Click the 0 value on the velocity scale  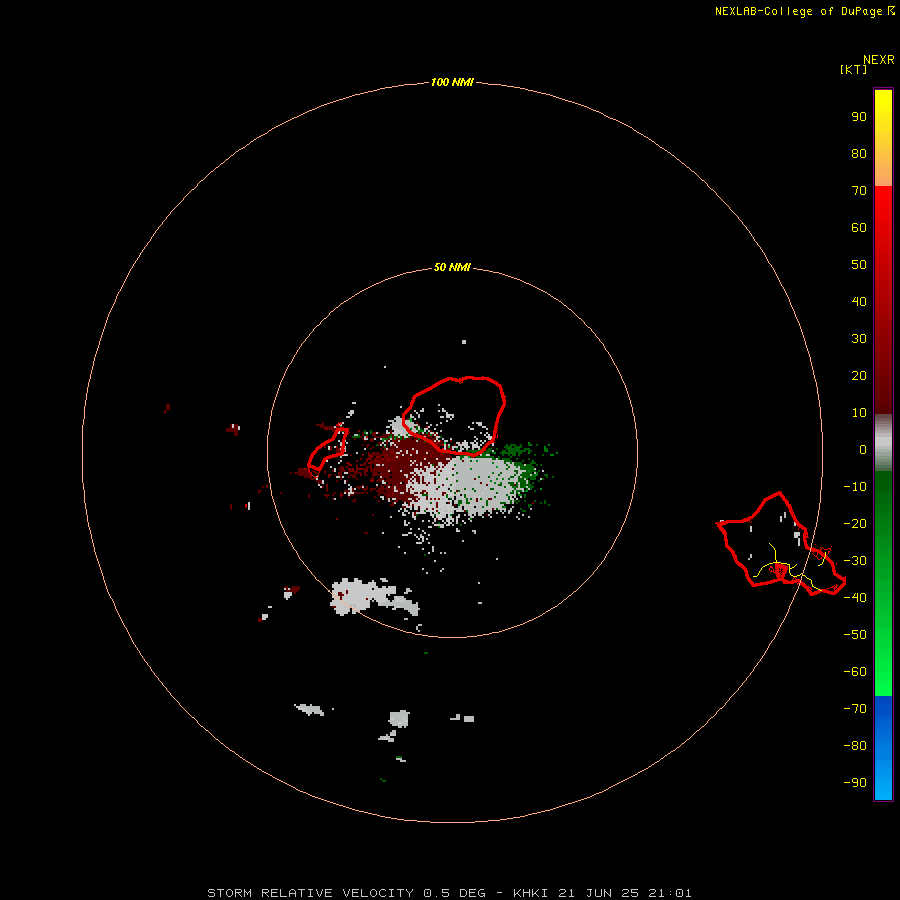tap(863, 450)
